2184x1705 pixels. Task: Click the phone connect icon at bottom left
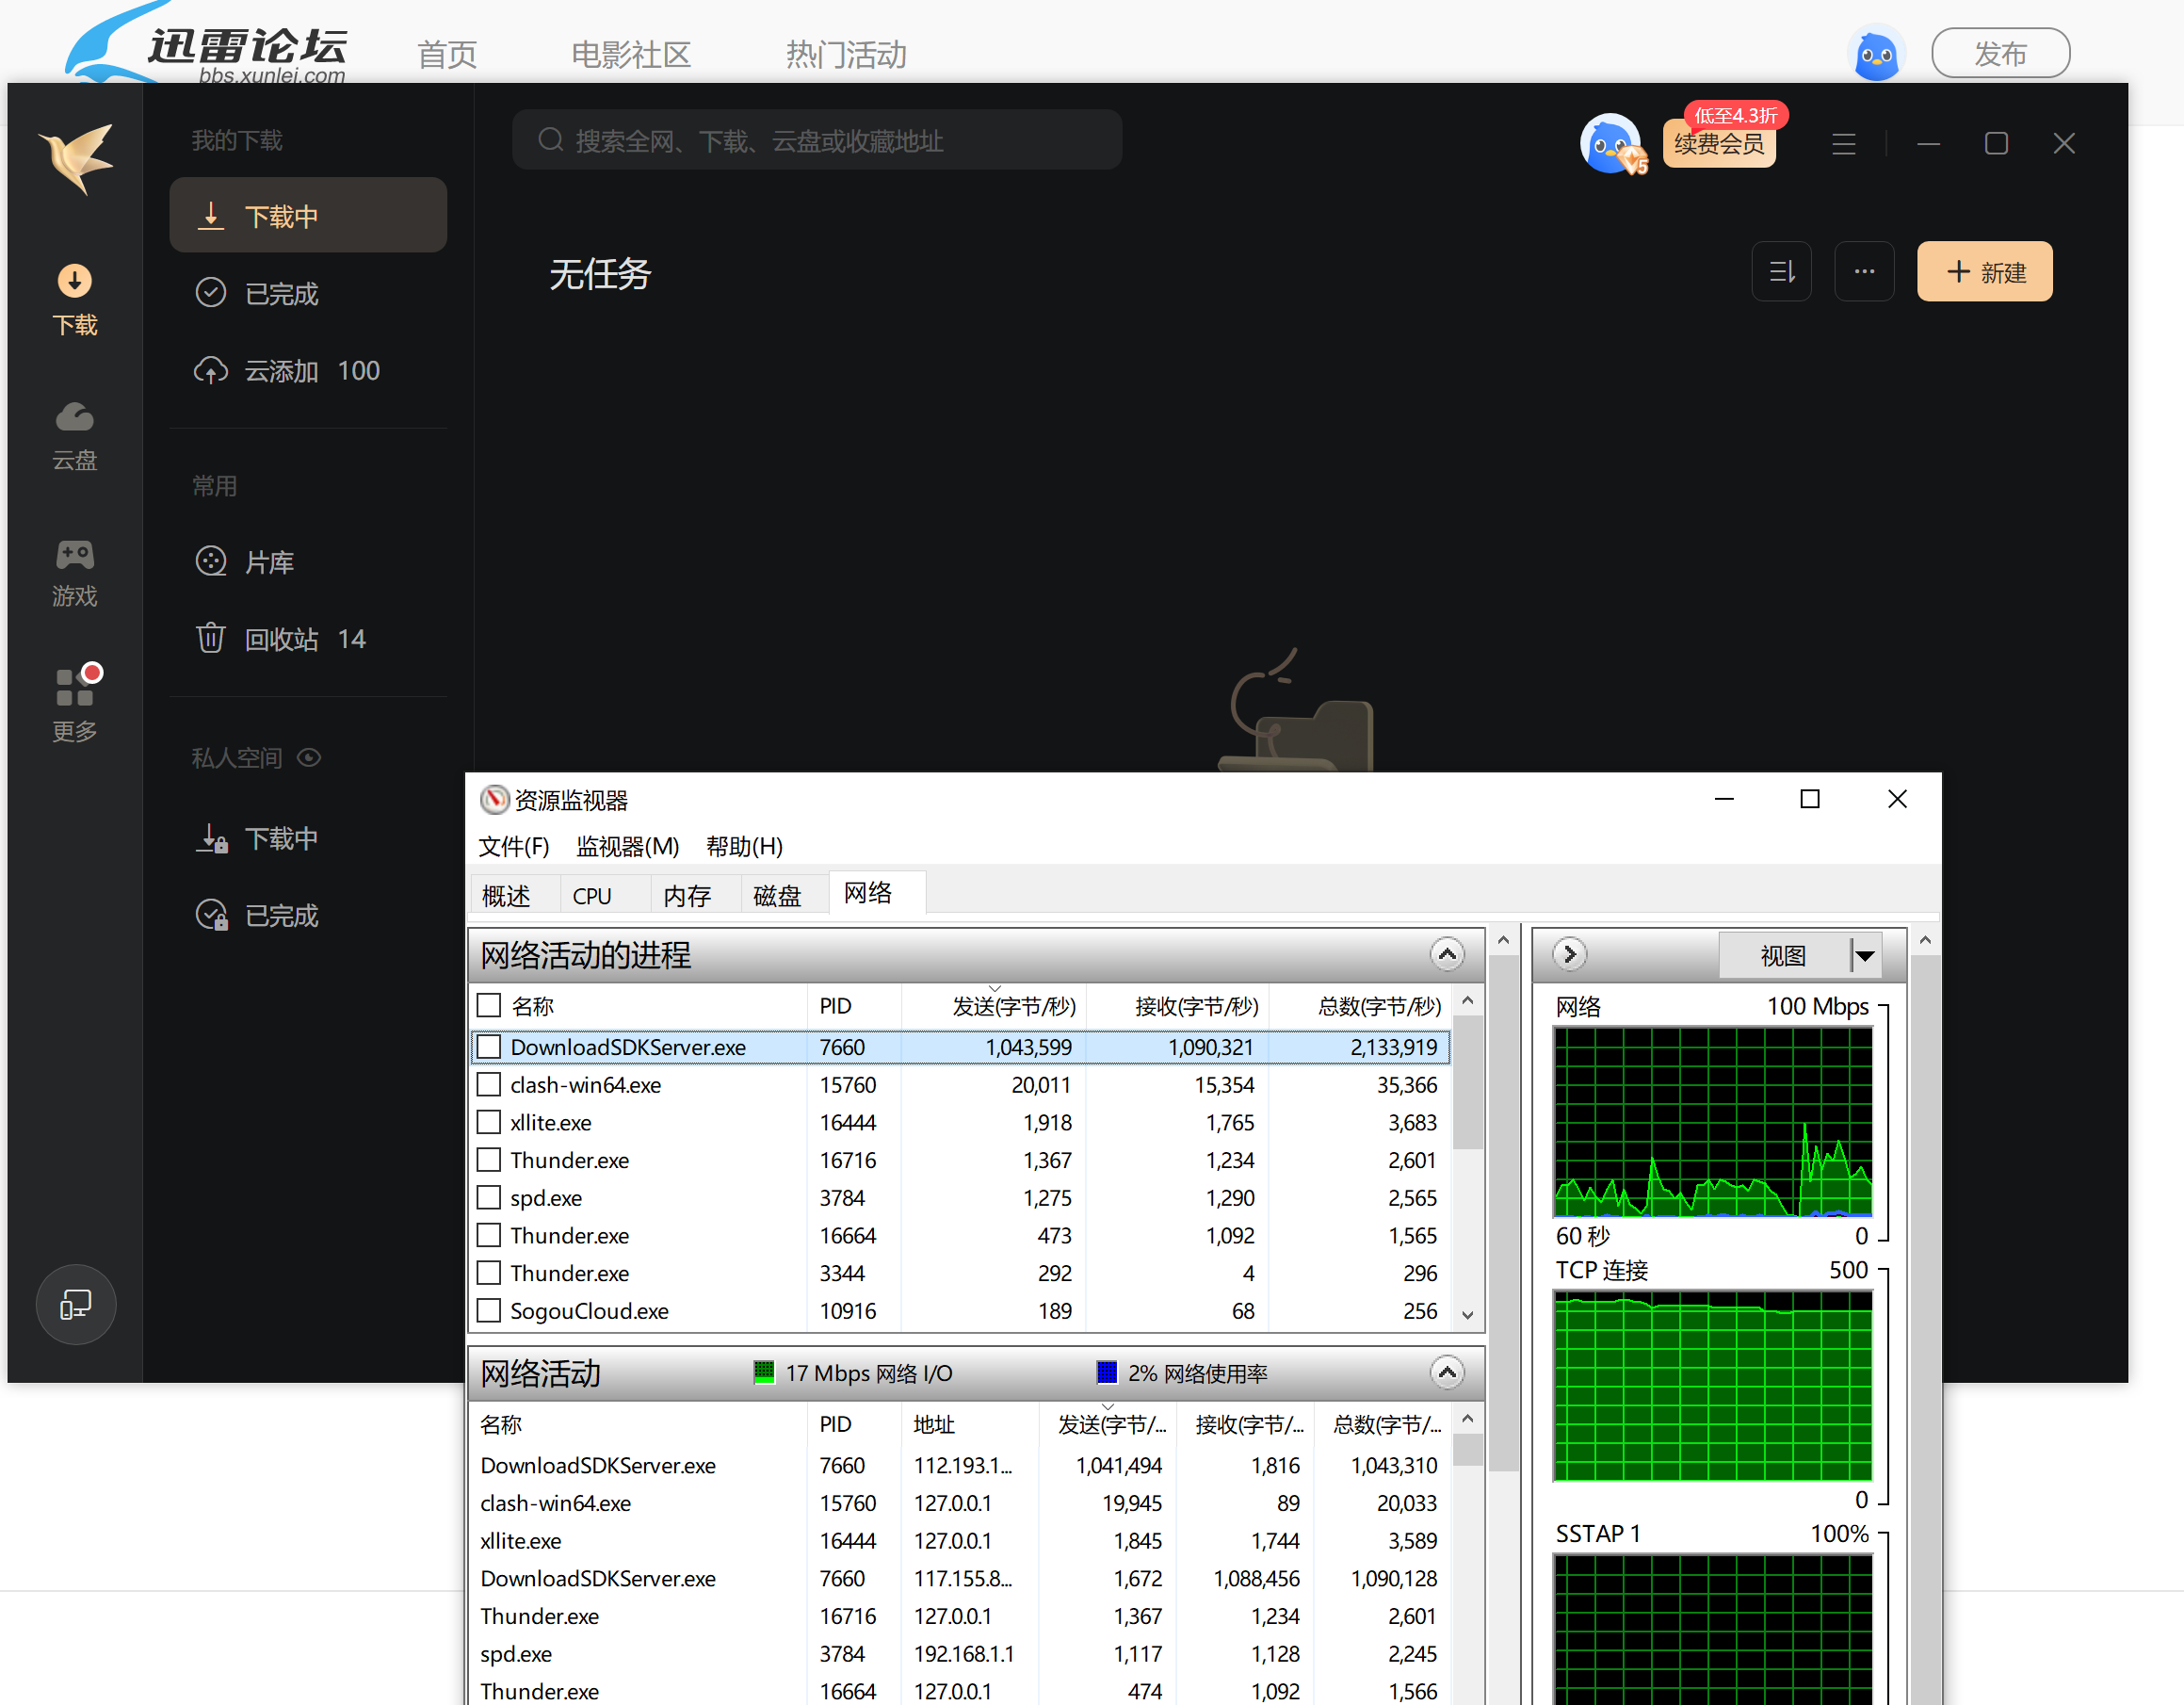click(76, 1304)
